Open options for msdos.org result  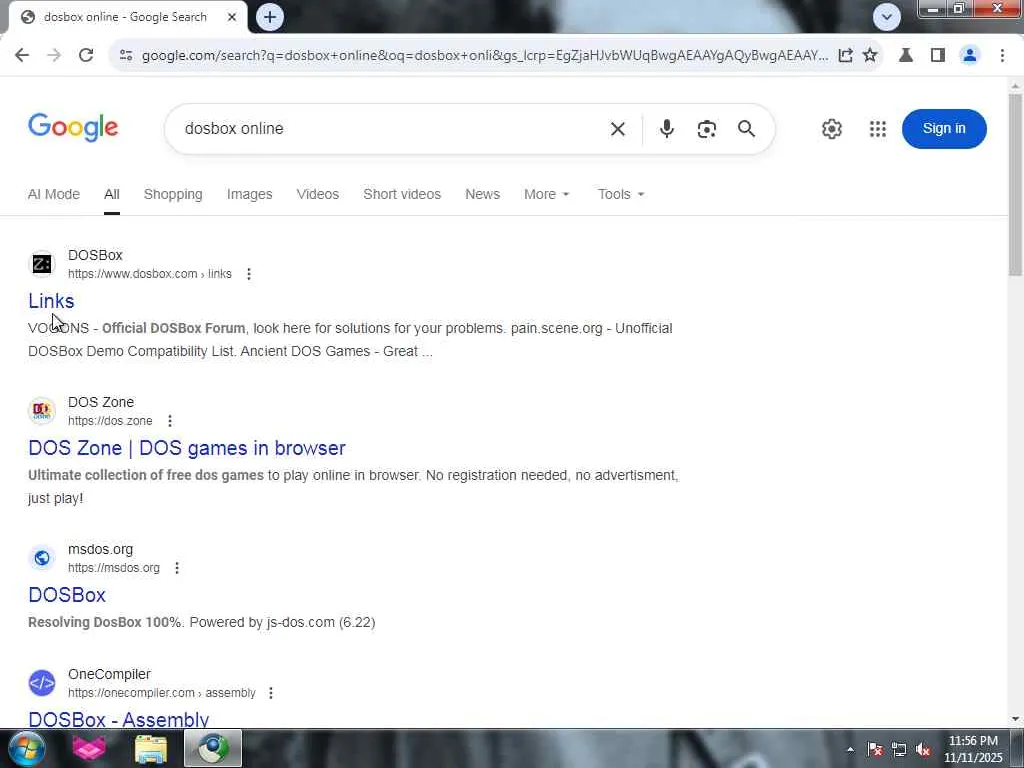177,568
